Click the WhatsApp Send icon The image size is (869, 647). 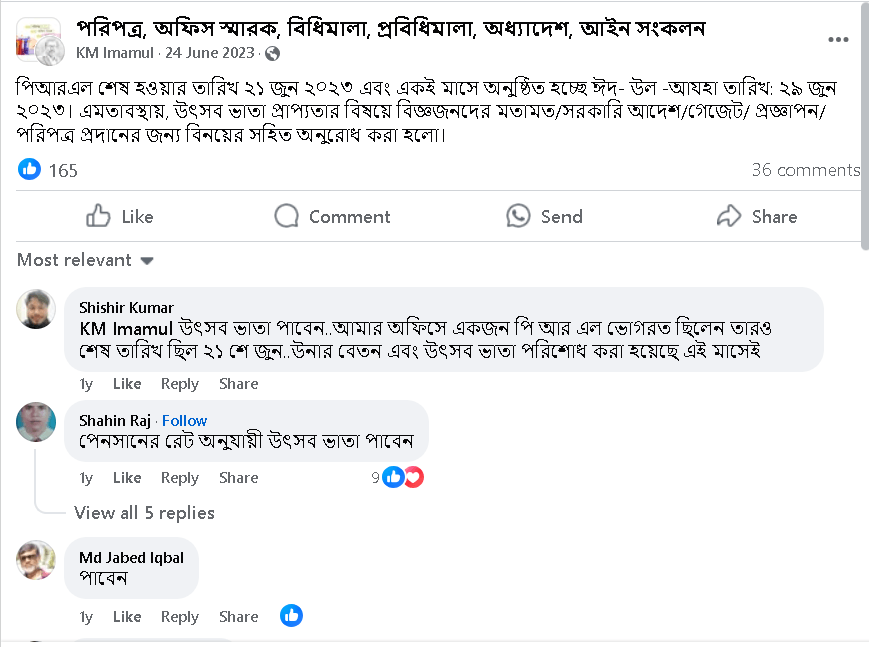[518, 216]
